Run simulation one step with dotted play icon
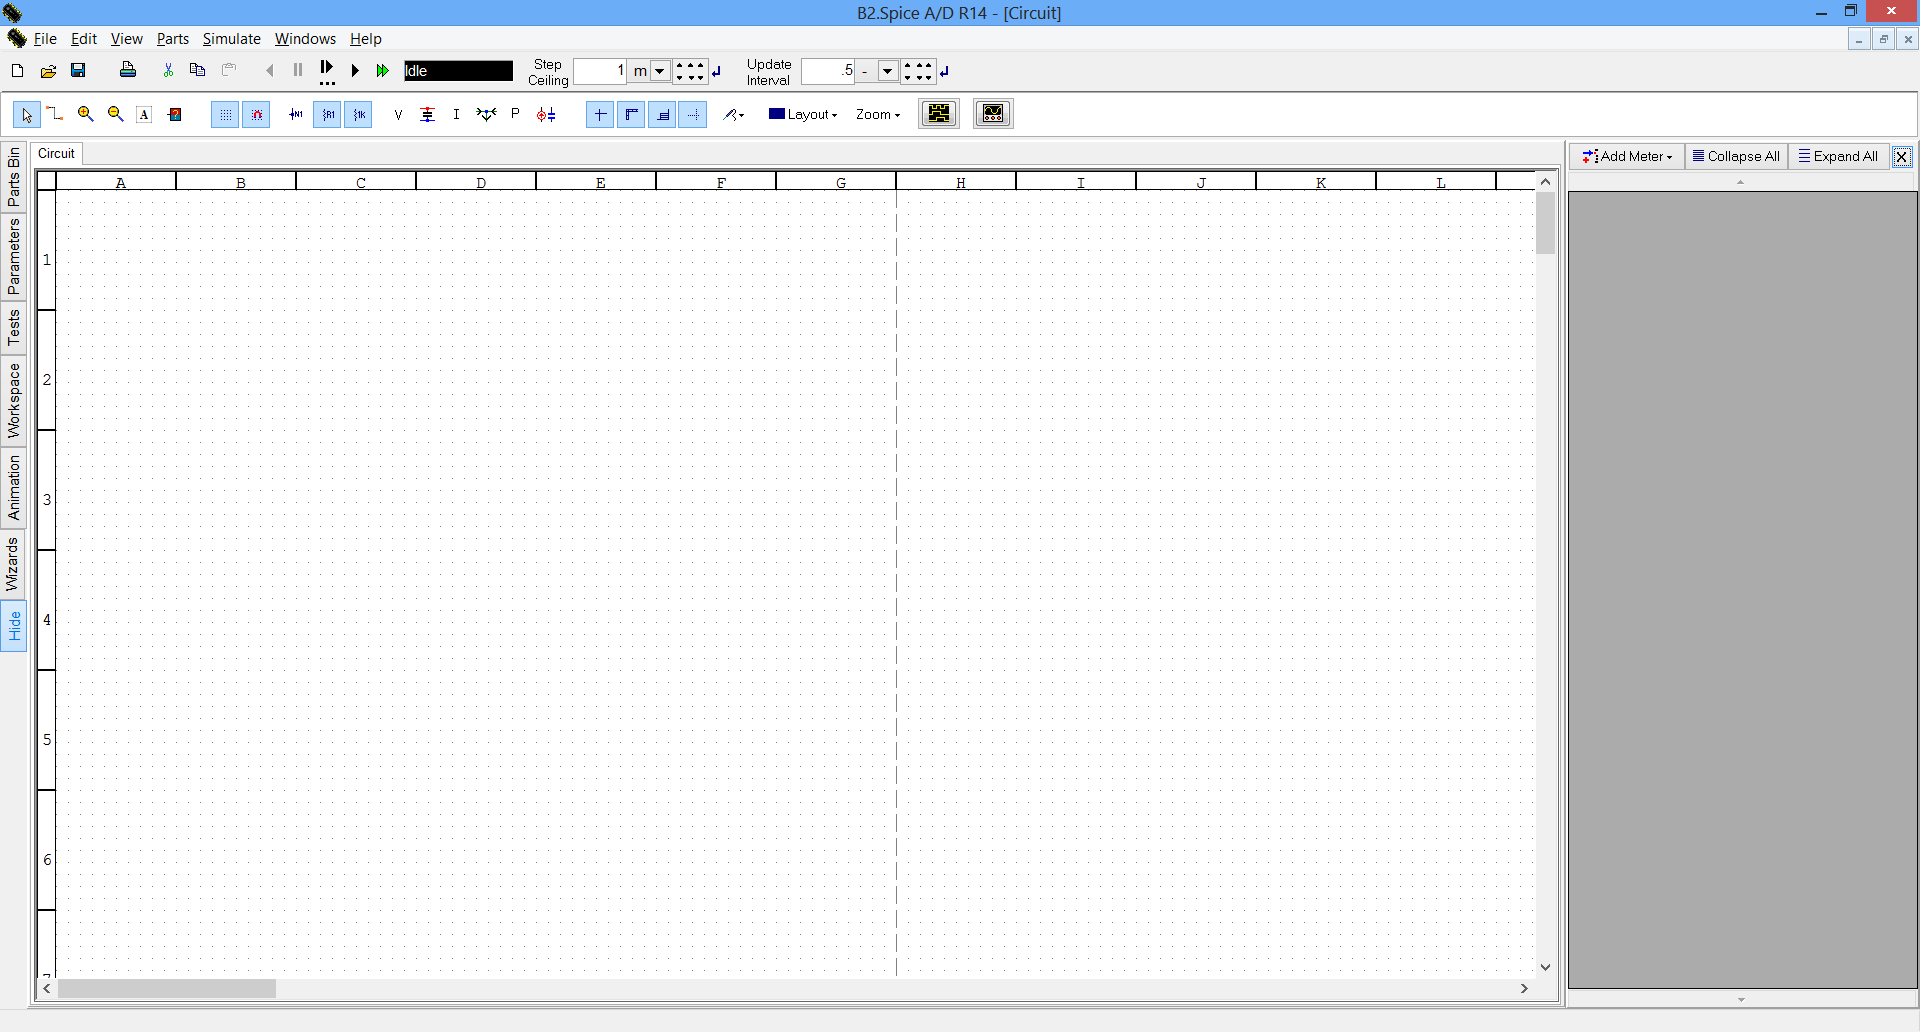This screenshot has width=1920, height=1032. (x=327, y=72)
